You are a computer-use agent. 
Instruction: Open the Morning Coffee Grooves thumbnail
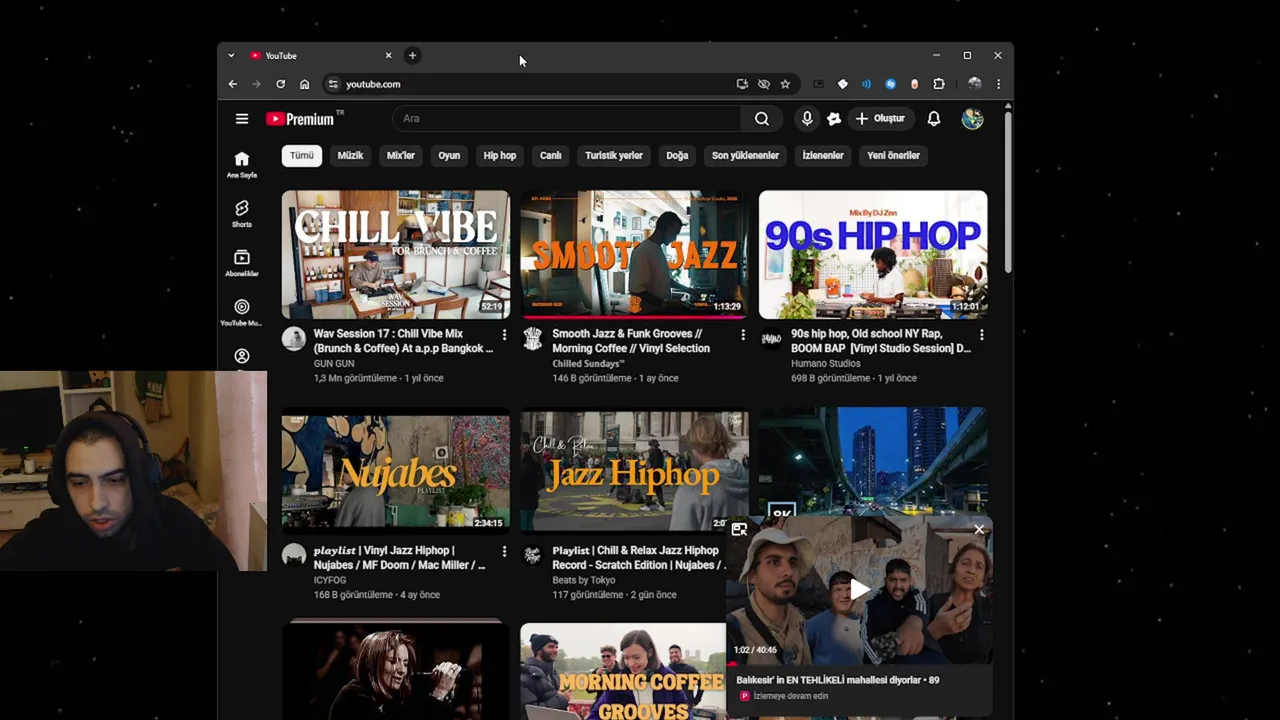[x=622, y=672]
